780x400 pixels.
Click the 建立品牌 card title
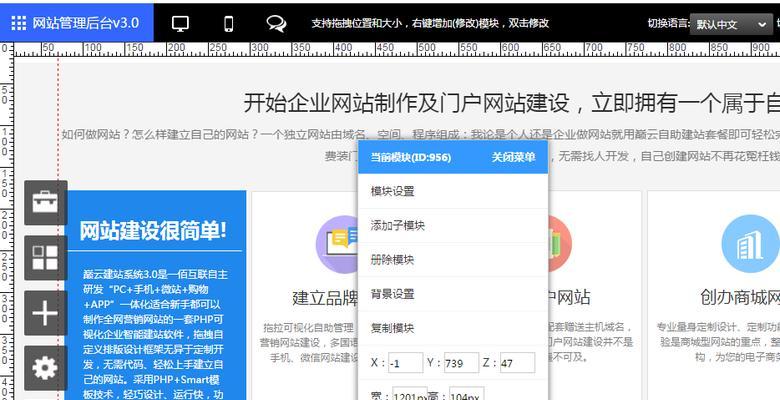(x=325, y=298)
